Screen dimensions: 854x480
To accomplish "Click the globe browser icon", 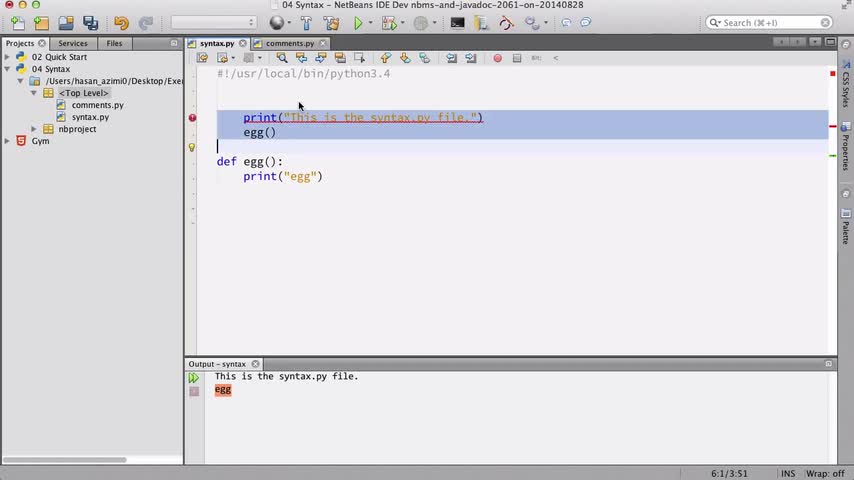I will pyautogui.click(x=277, y=23).
